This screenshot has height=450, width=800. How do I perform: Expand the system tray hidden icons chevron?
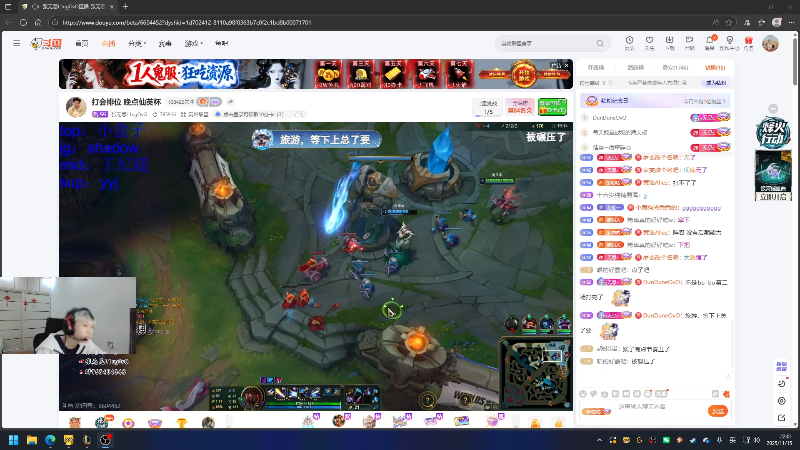tap(599, 440)
